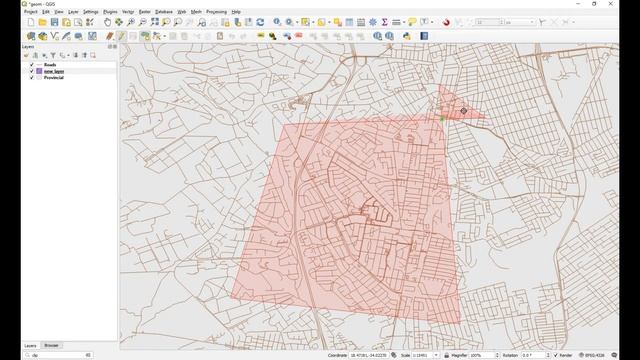Screen dimensions: 640x360
Task: Open the Processing menu
Action: click(216, 12)
